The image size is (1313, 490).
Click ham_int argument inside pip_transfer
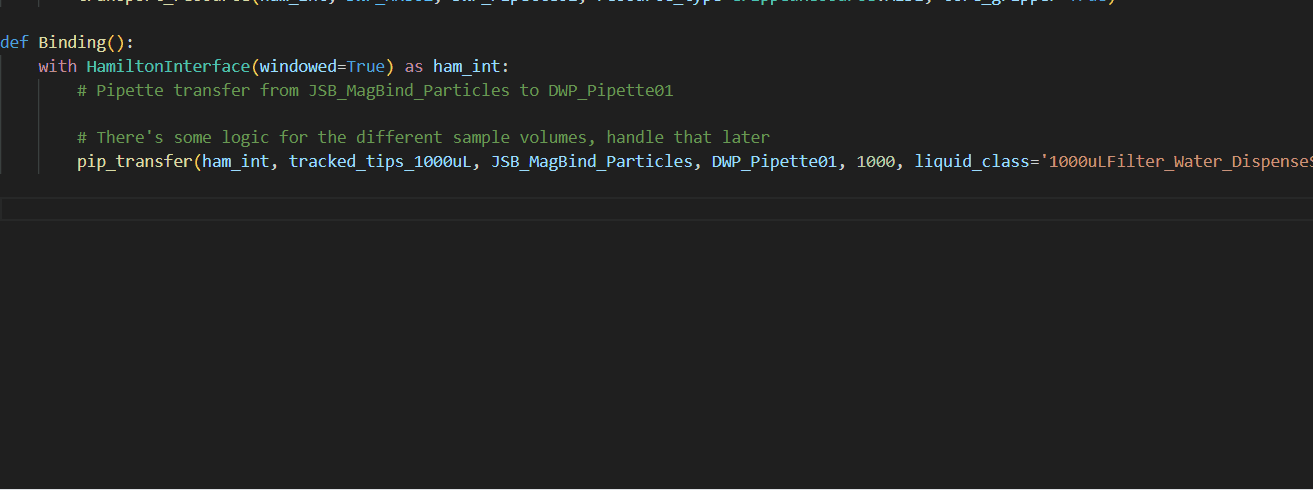coord(235,161)
